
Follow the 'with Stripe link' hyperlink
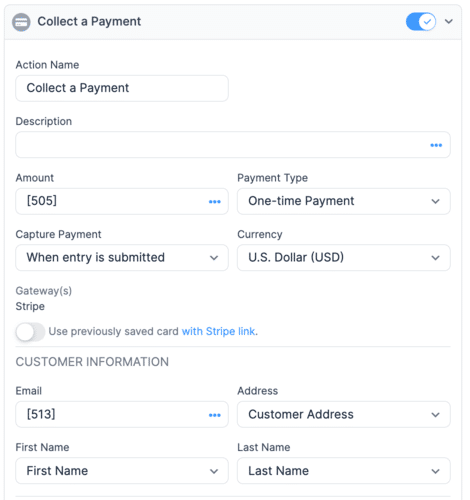point(219,331)
